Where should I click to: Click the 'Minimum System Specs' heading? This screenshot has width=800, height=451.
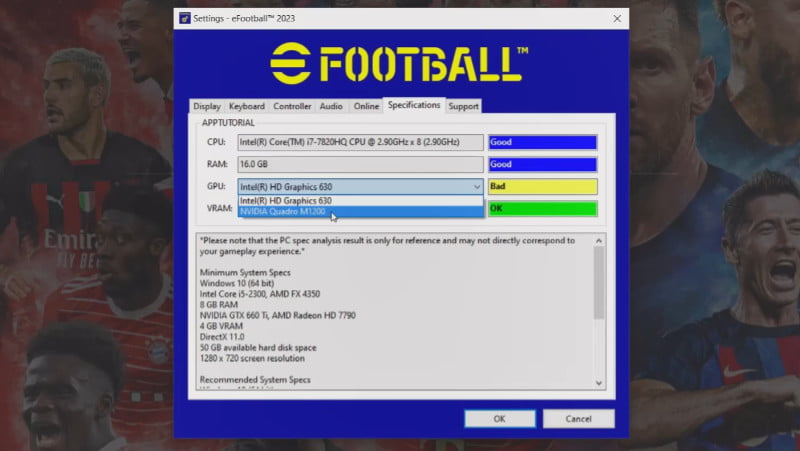click(x=245, y=272)
